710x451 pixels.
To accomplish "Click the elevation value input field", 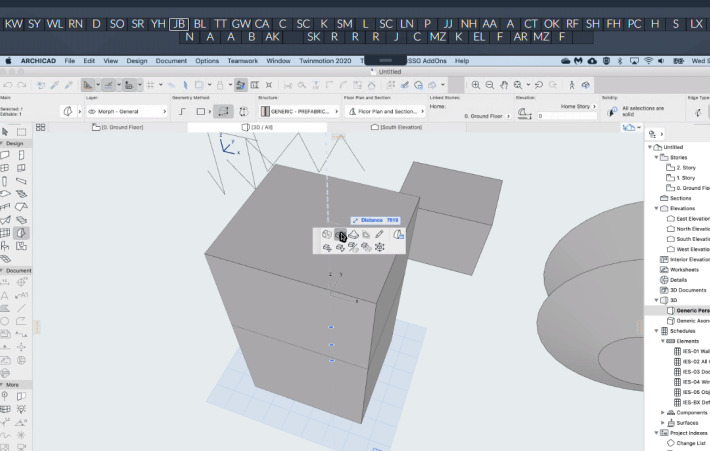I will (567, 116).
